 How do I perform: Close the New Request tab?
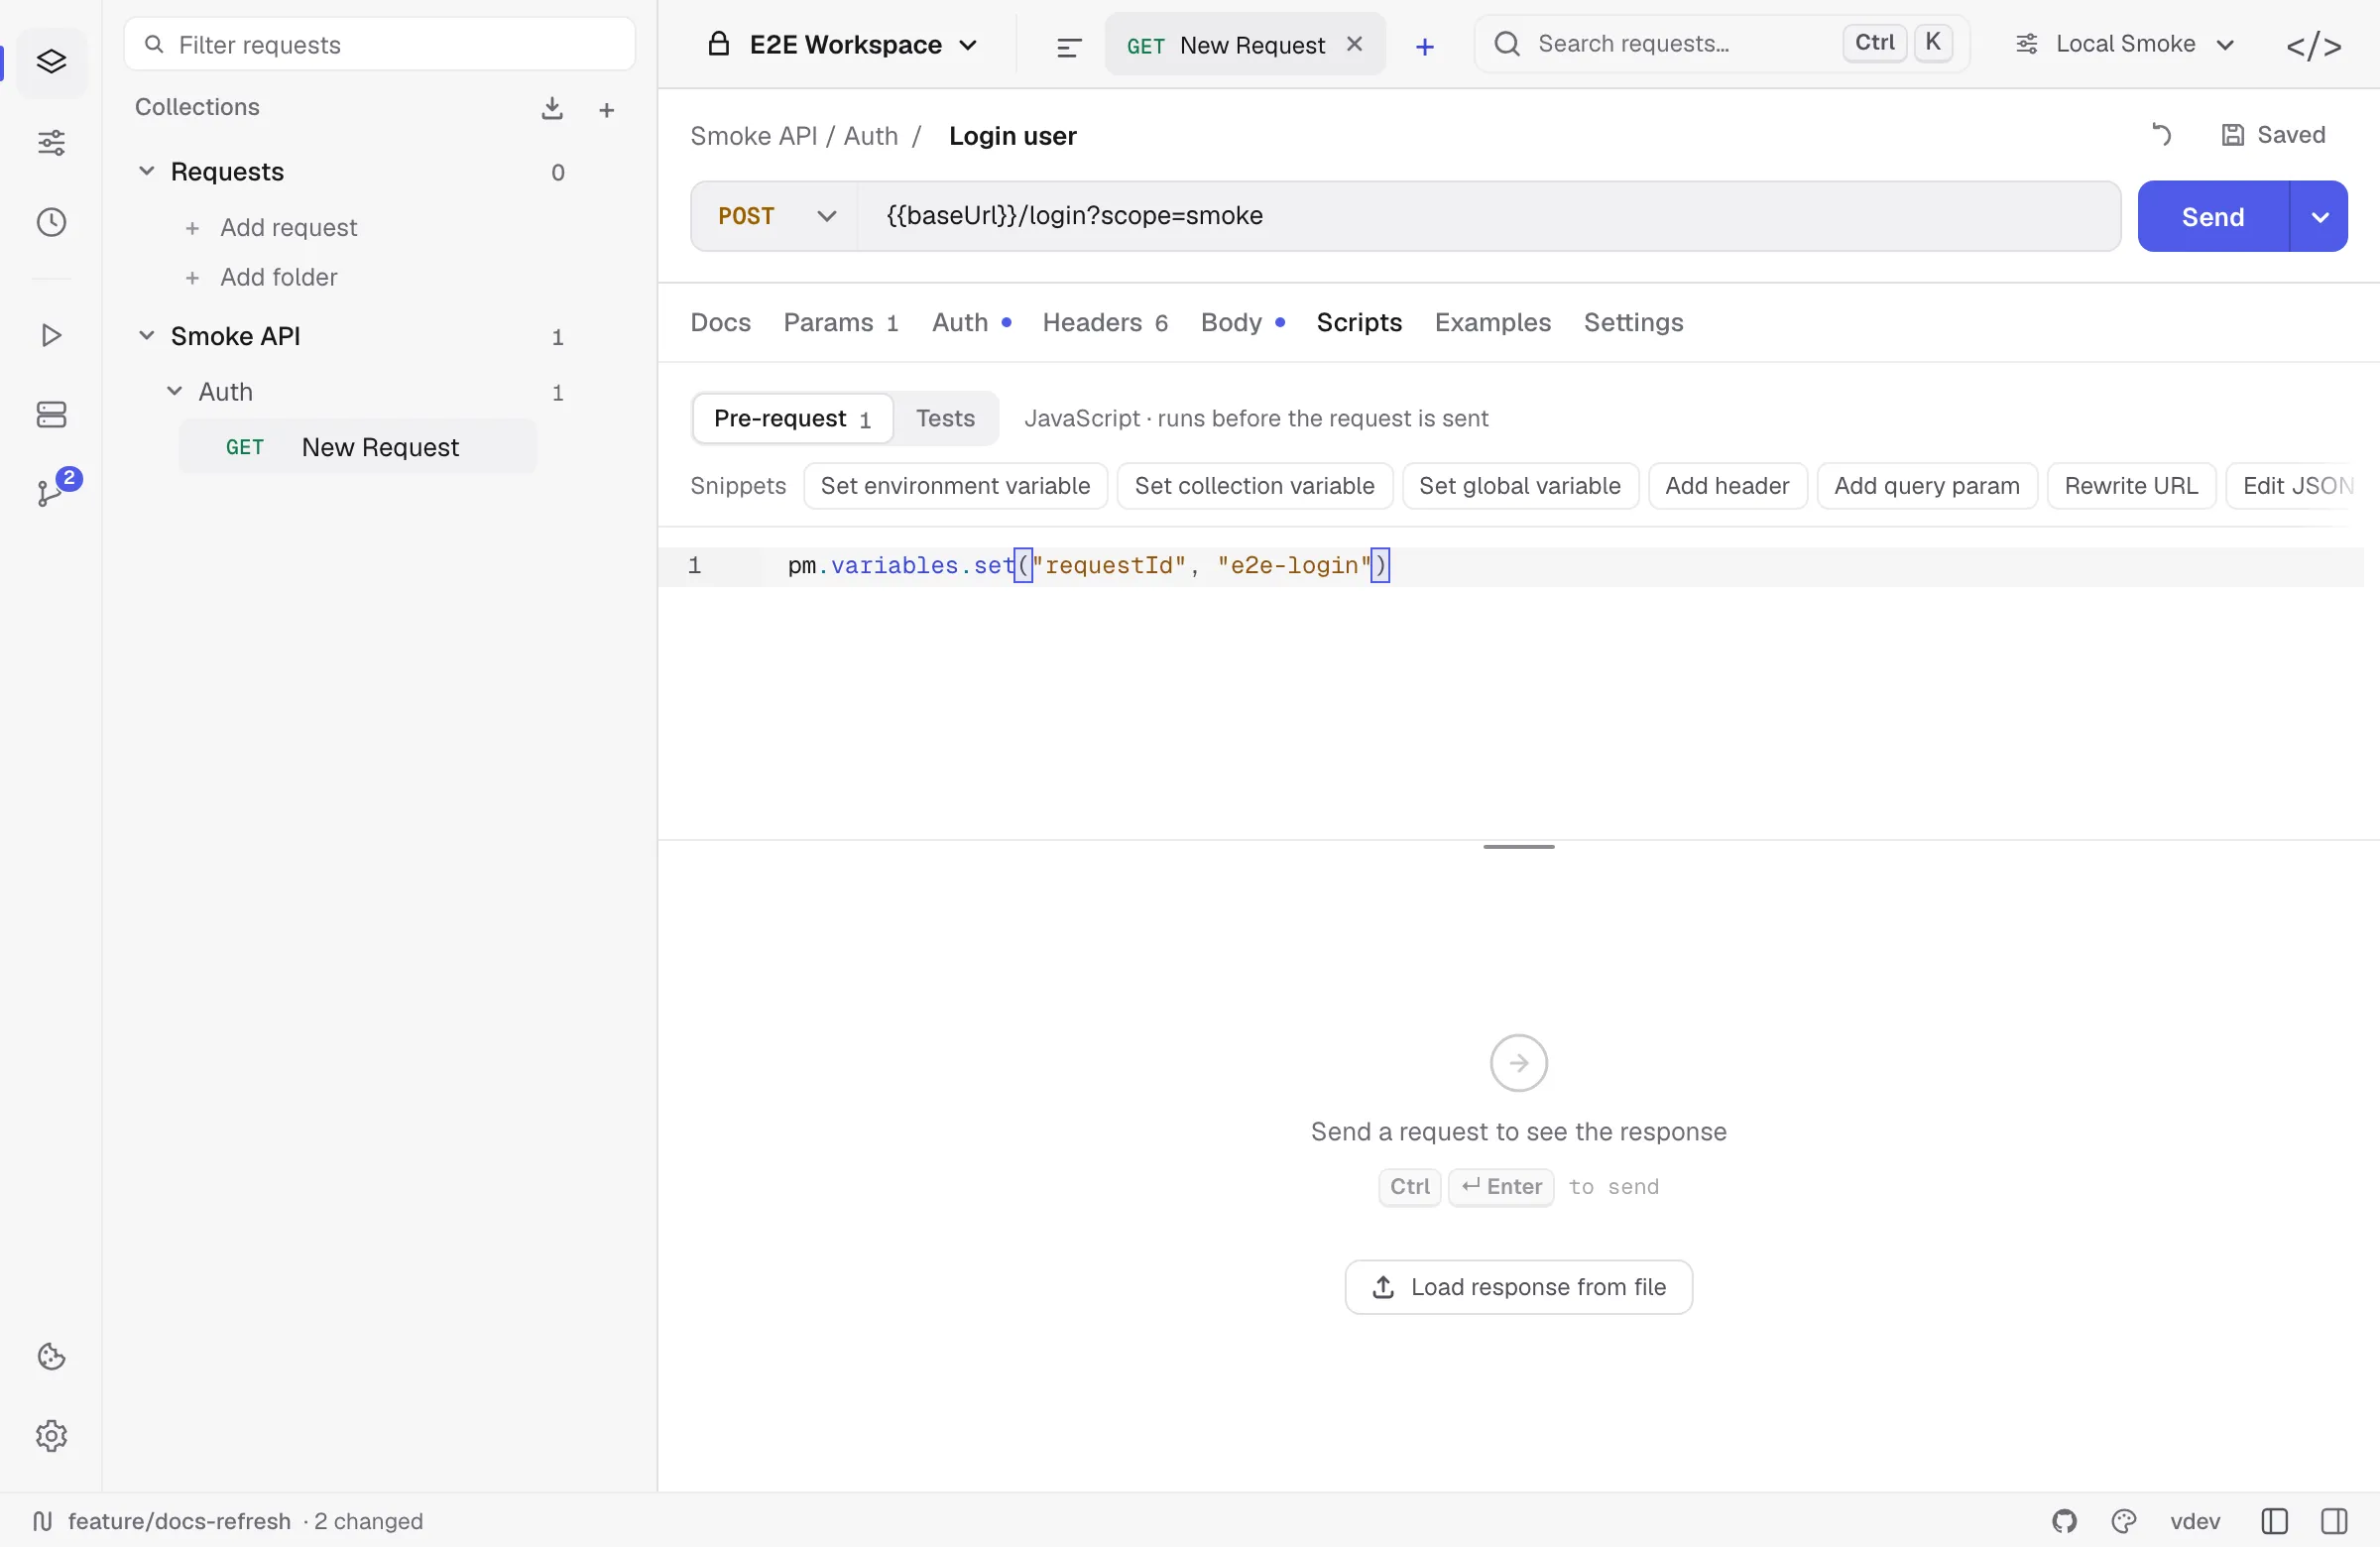pos(1354,44)
